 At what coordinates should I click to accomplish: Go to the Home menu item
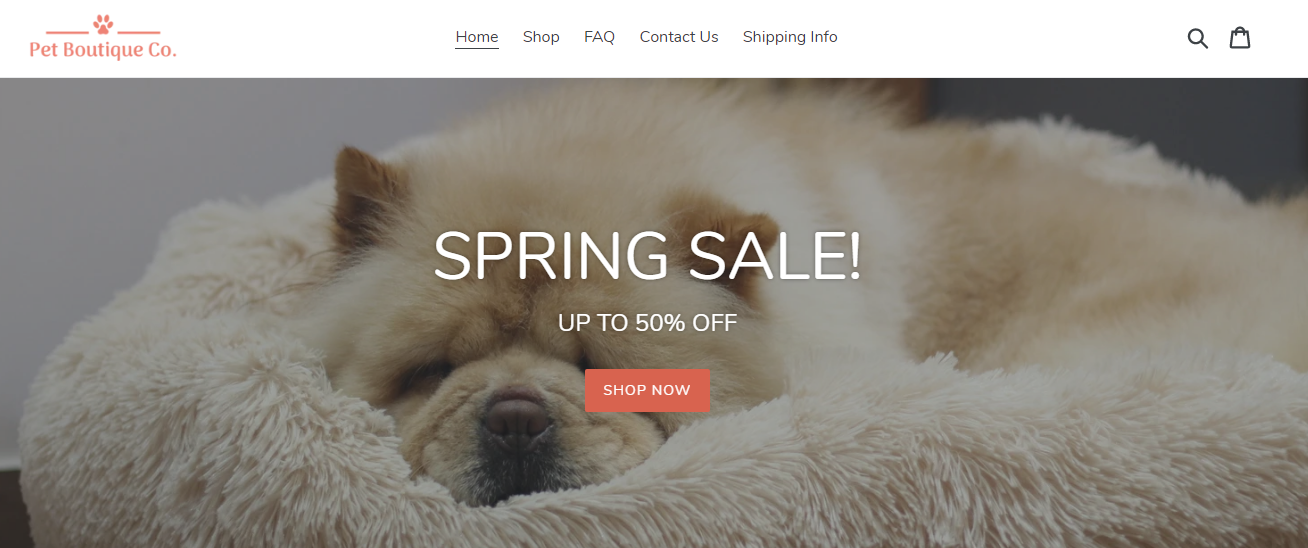click(477, 37)
